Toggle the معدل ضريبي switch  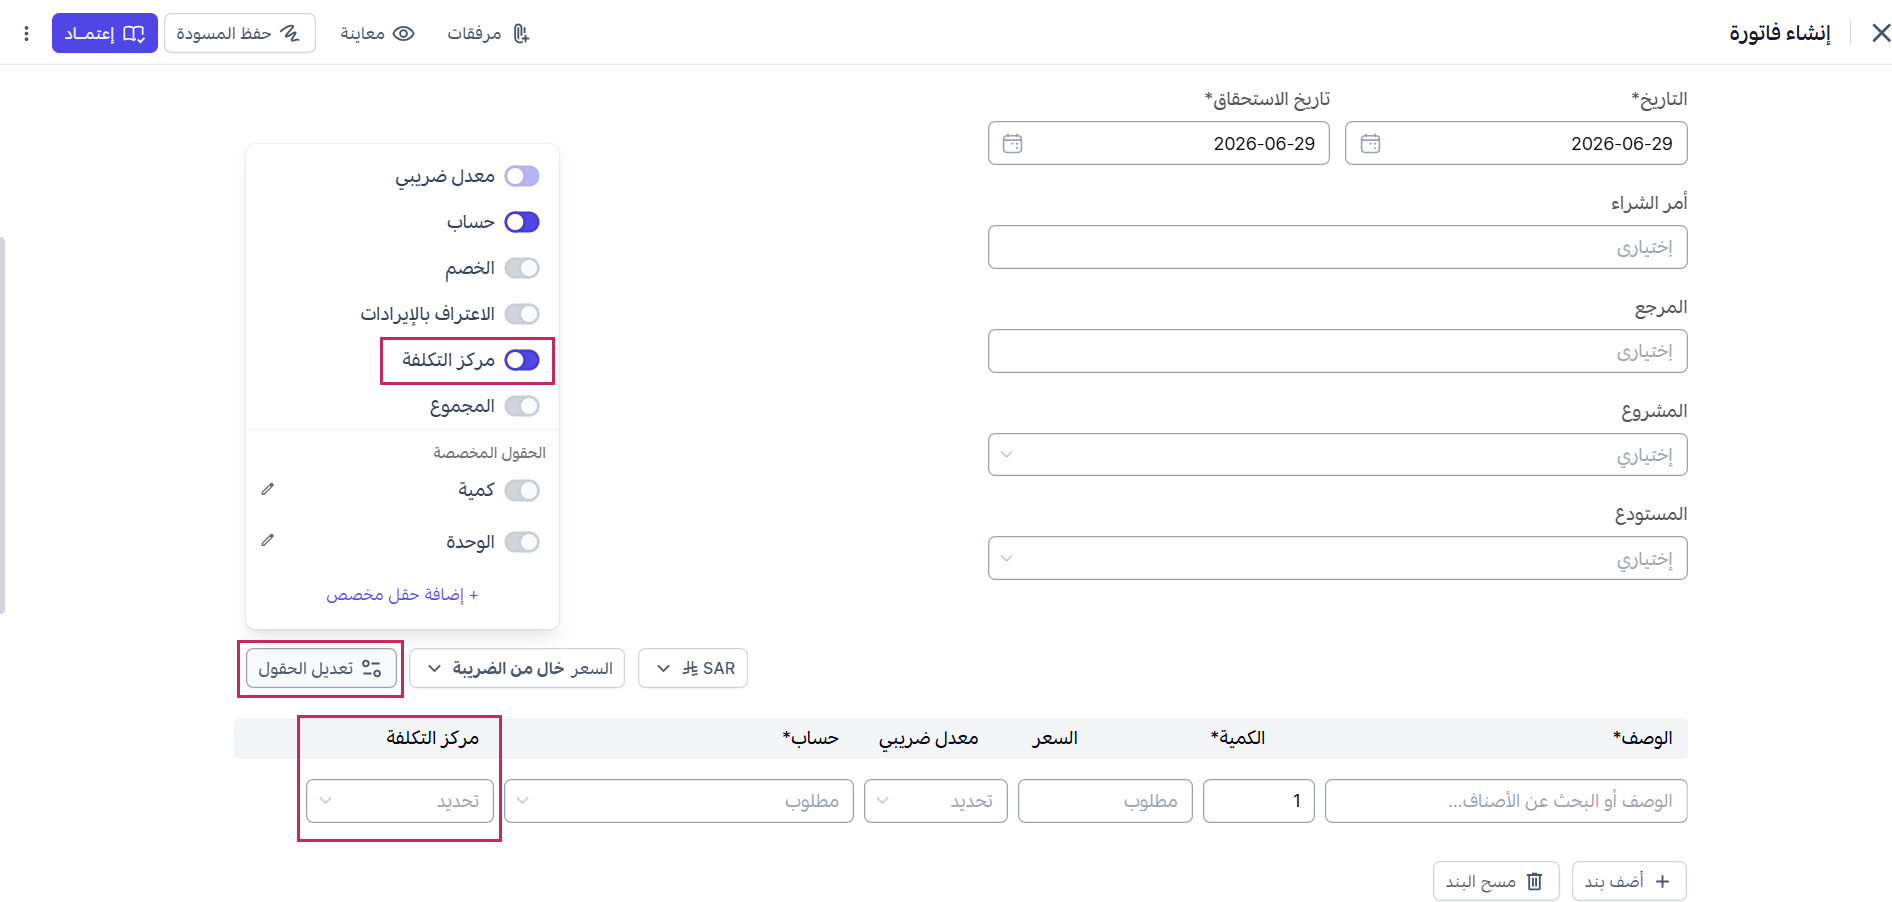522,176
